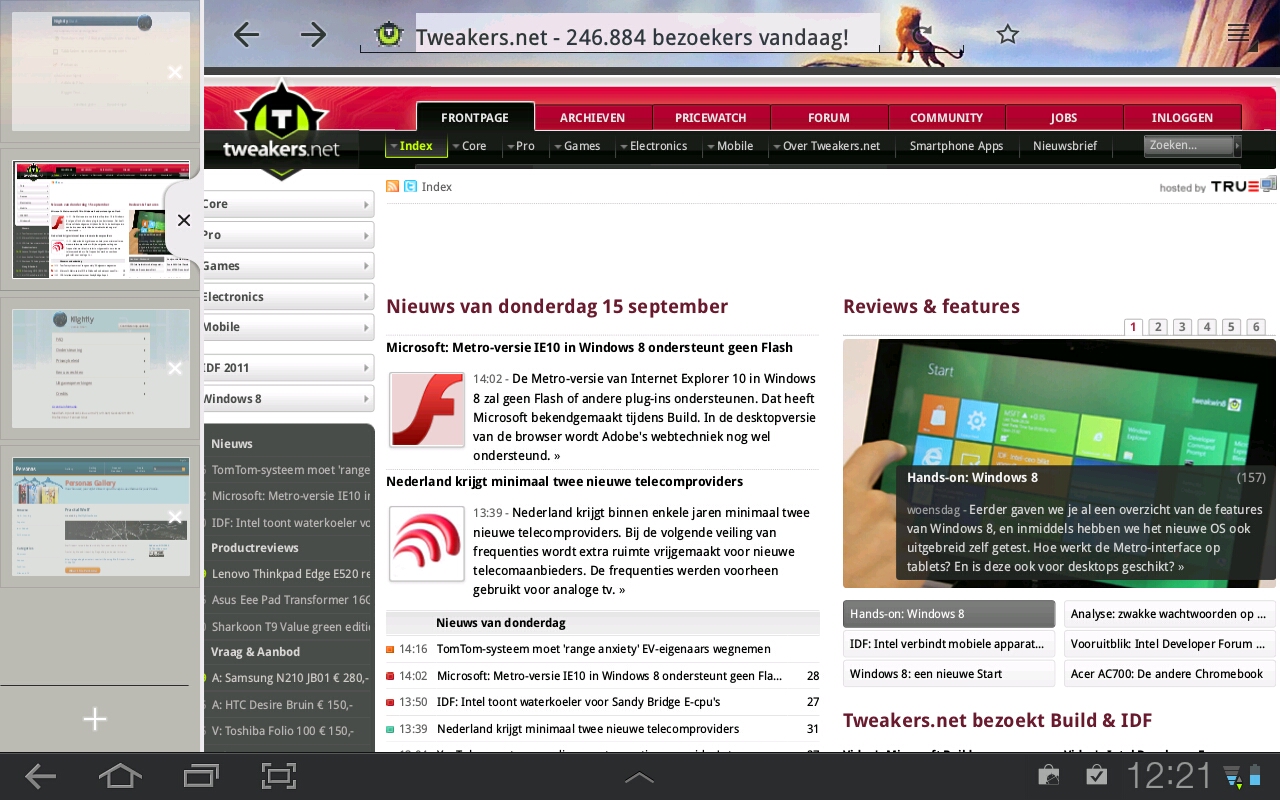Tap the Tweakers favicon beside the page title
The image size is (1280, 800).
click(x=388, y=36)
